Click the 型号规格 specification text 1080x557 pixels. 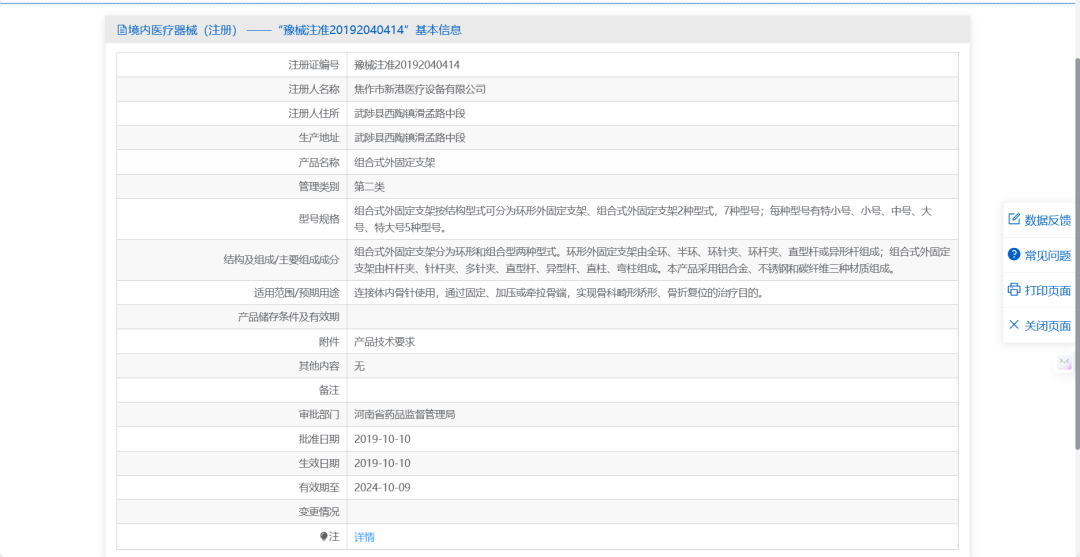pyautogui.click(x=643, y=219)
